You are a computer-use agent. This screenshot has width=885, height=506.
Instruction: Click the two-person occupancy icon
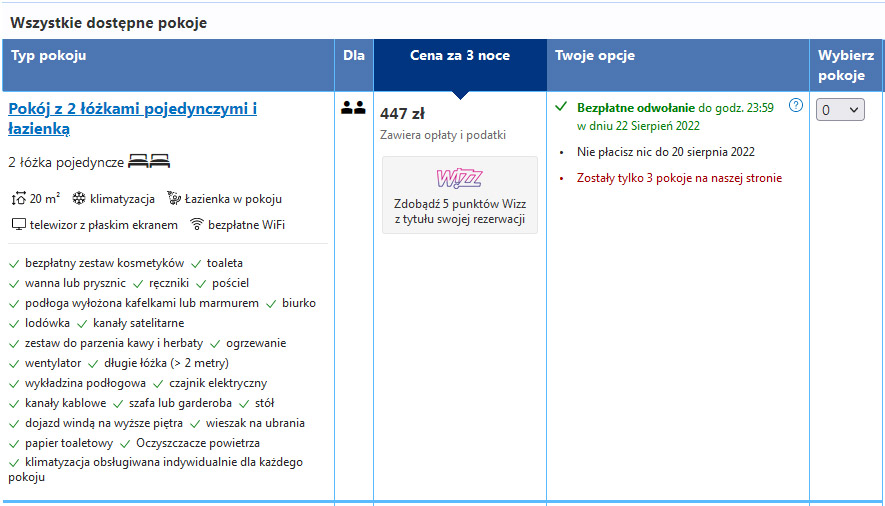coord(353,107)
